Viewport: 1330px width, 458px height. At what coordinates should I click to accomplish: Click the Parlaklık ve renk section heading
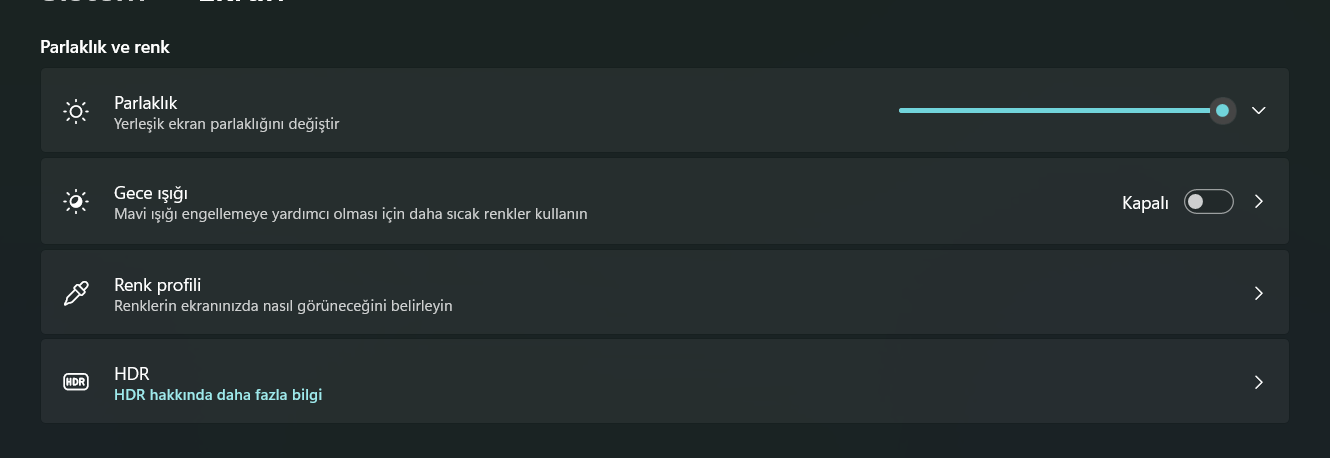[105, 47]
